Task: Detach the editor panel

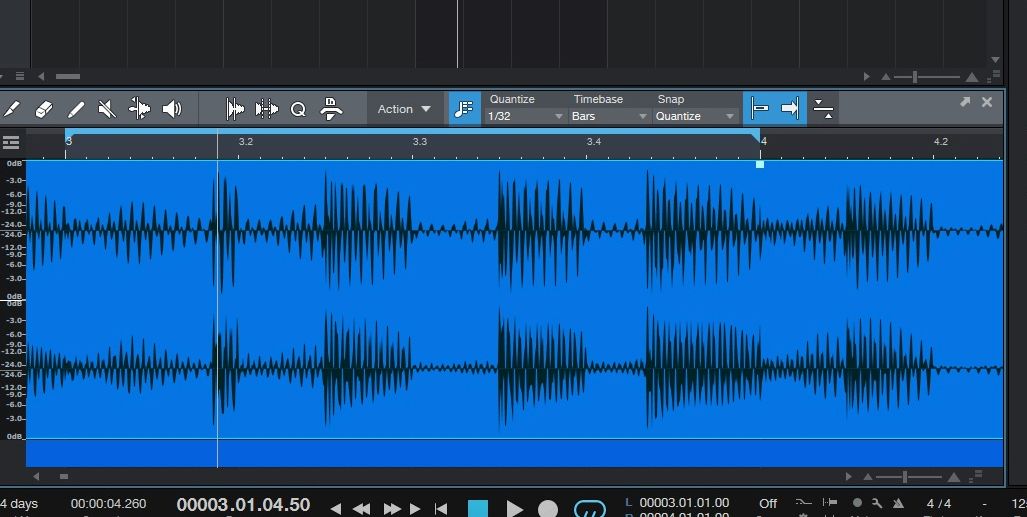Action: point(965,102)
